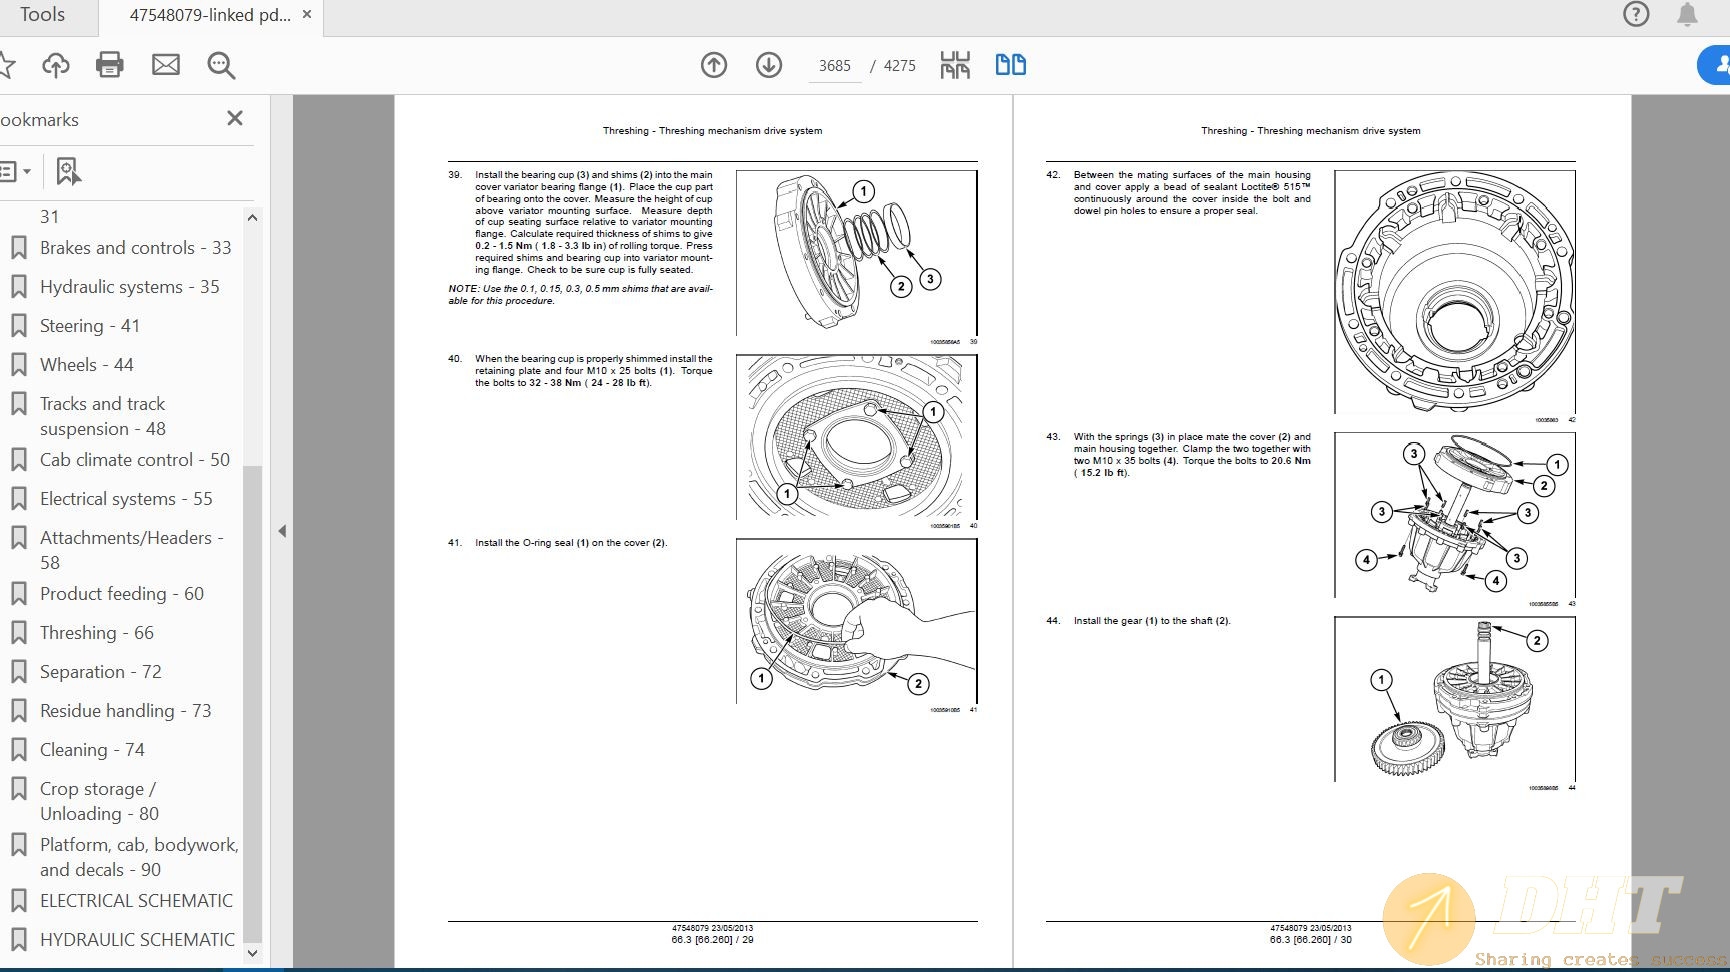Click the step 39 bearing cup diagram
The image size is (1730, 972).
[x=857, y=253]
